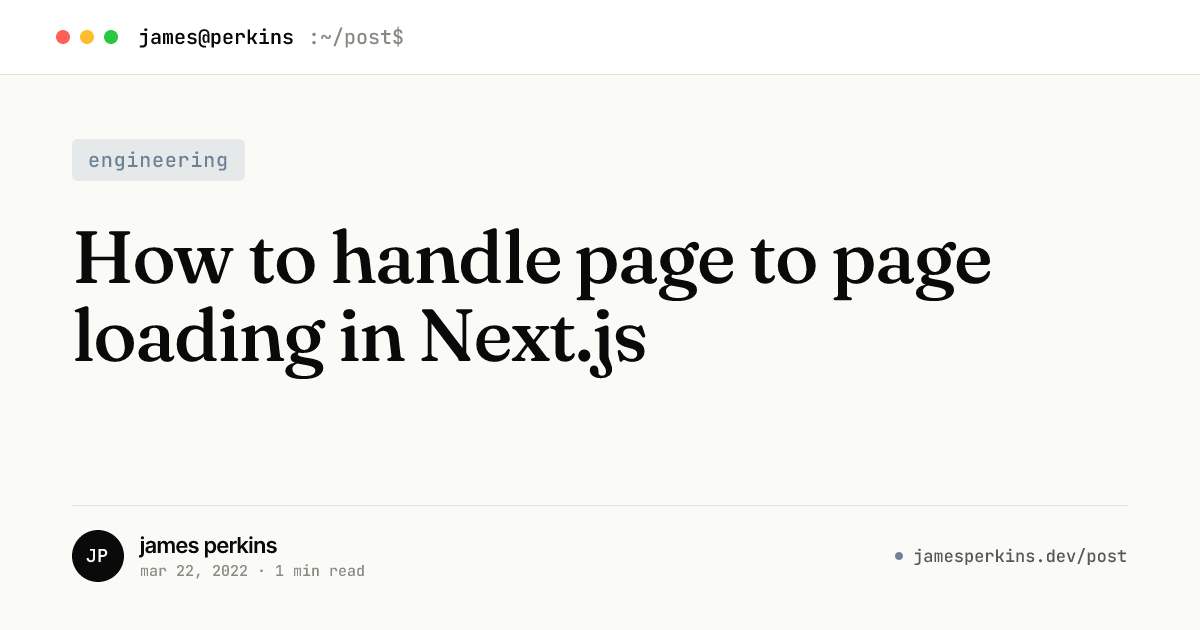Image resolution: width=1200 pixels, height=630 pixels.
Task: Open the engineering category tag
Action: click(158, 160)
